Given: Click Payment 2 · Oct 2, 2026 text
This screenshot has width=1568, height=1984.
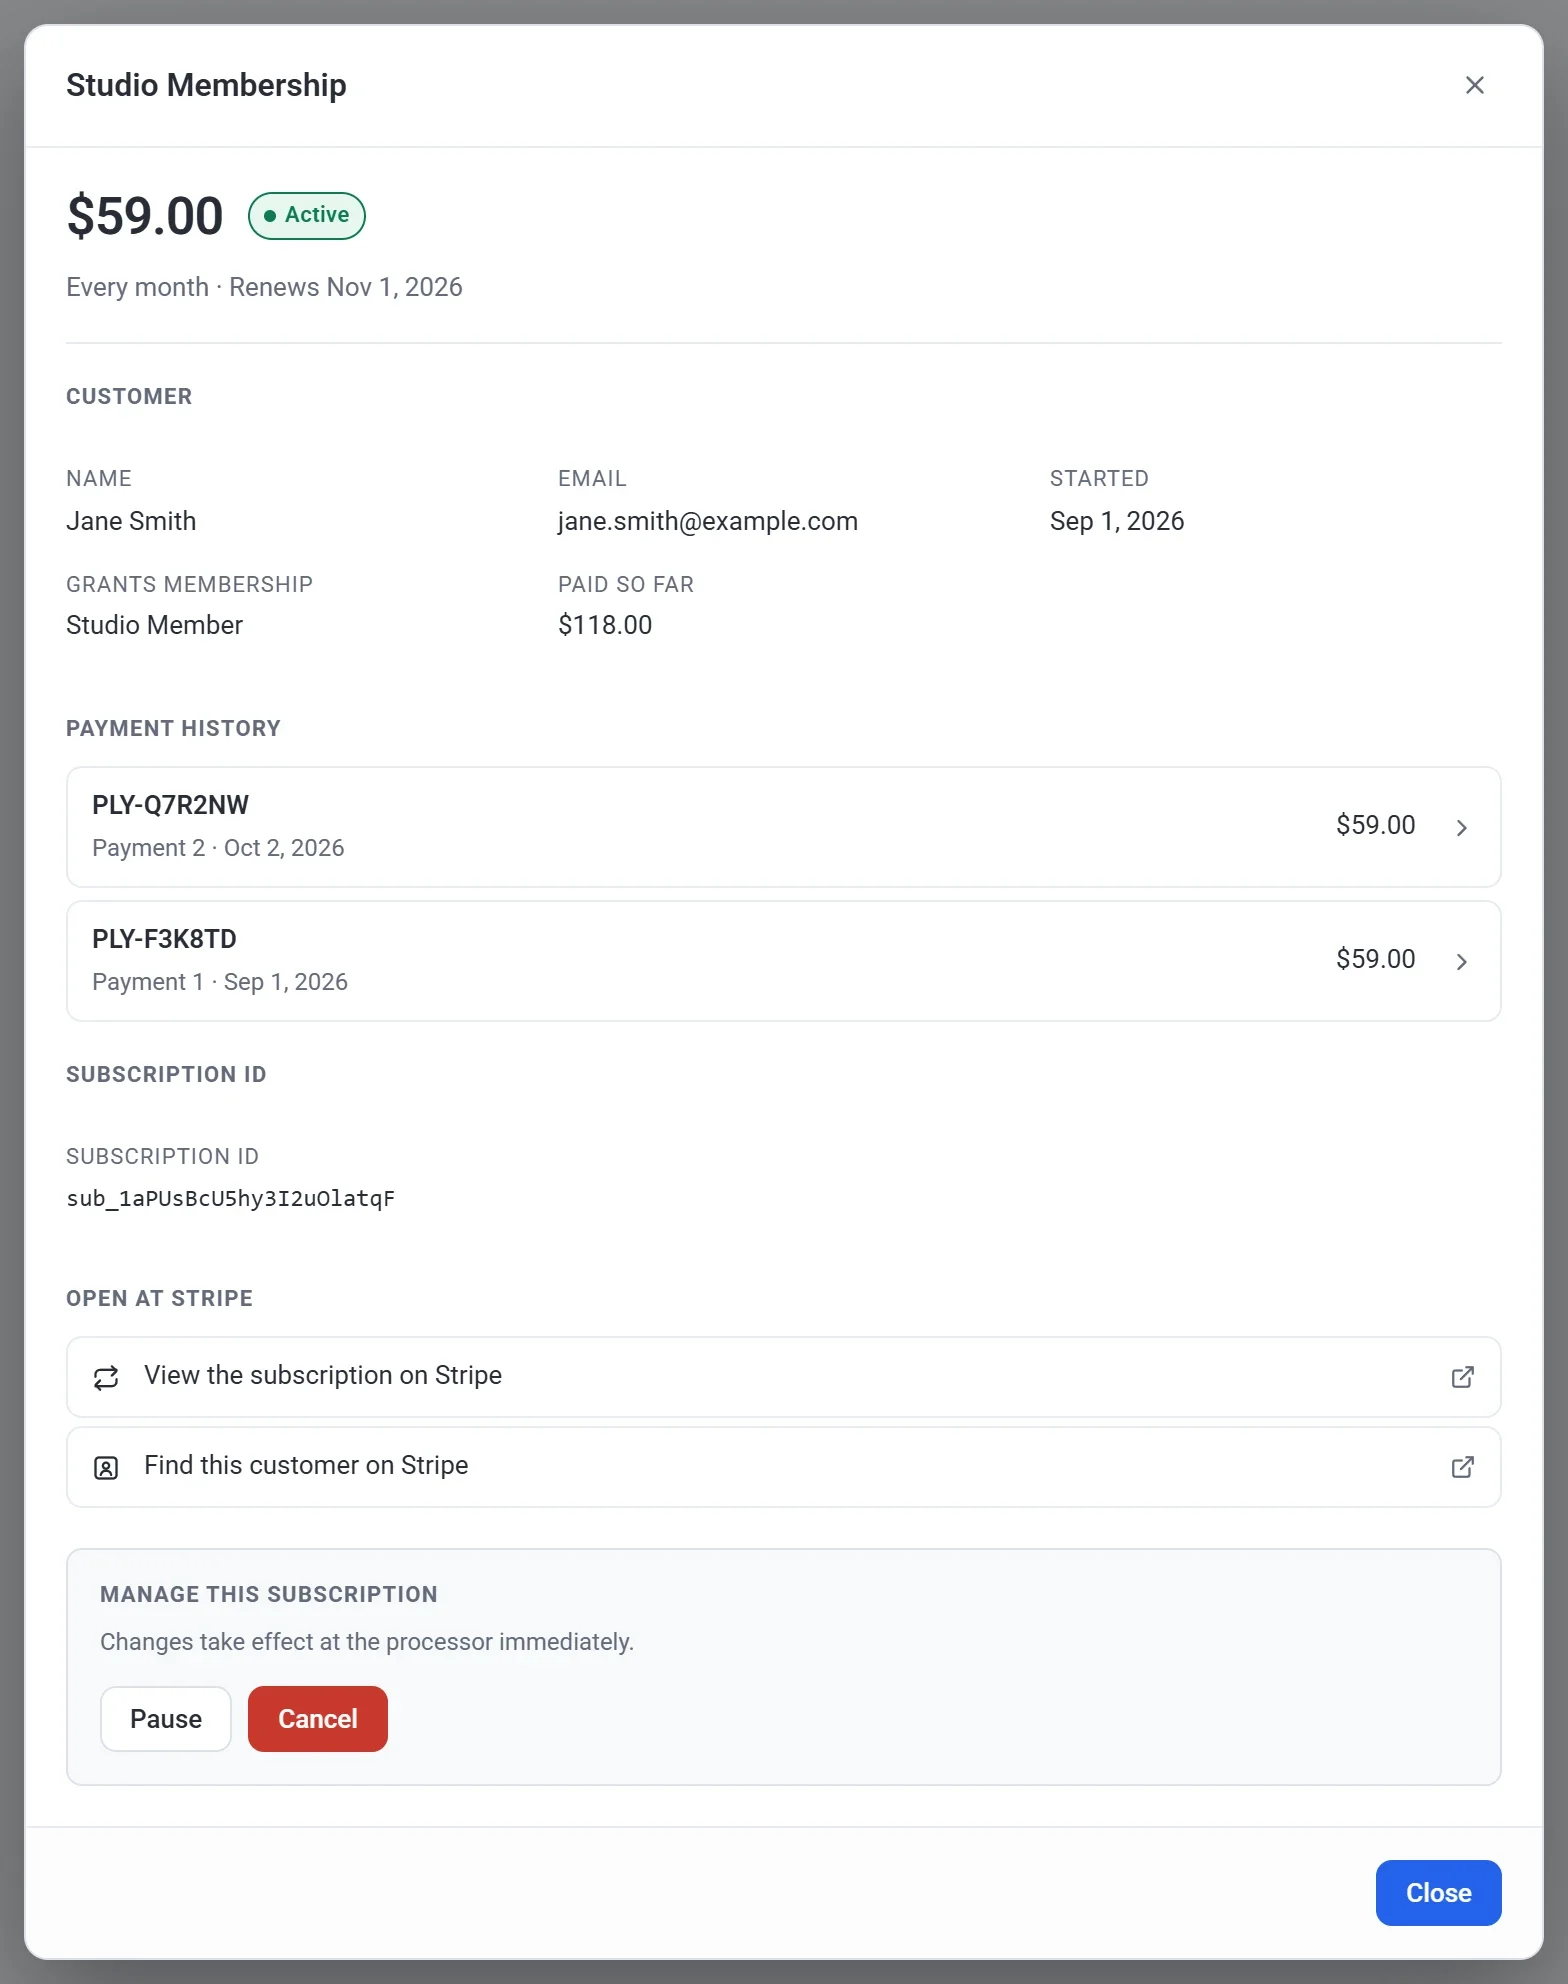Looking at the screenshot, I should tap(218, 848).
